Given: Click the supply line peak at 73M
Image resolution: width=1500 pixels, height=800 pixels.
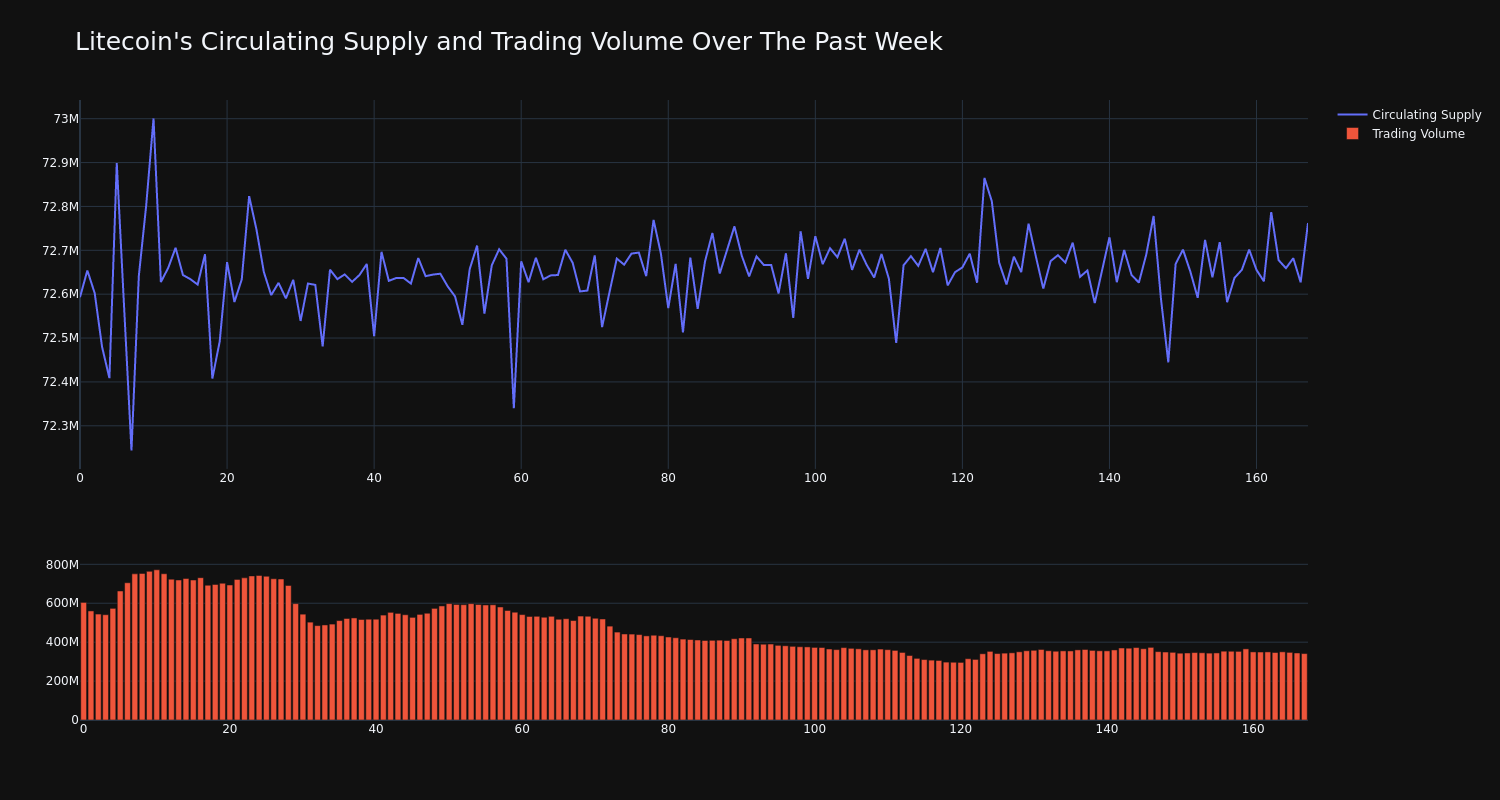Looking at the screenshot, I should [x=153, y=119].
